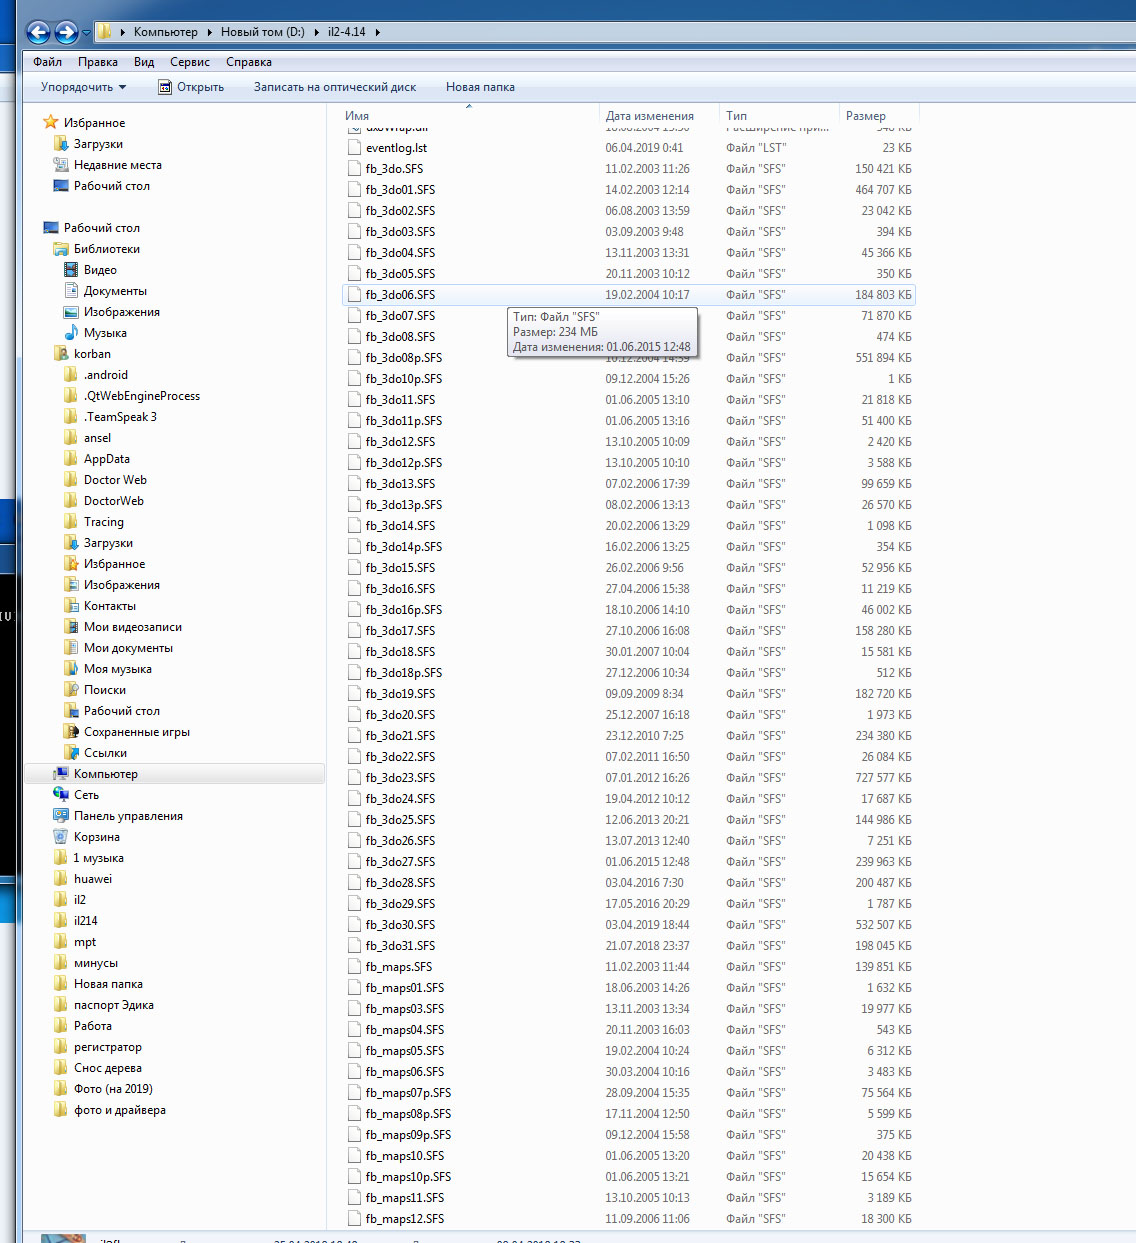Click the Открыть toolbar button
1136x1243 pixels.
pos(191,87)
